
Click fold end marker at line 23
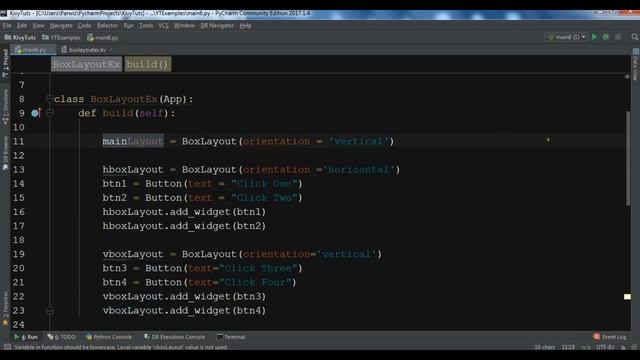(x=49, y=311)
